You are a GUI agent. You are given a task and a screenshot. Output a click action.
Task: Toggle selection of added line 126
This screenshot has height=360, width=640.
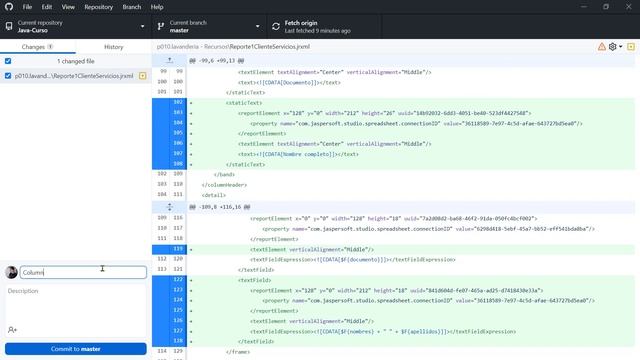click(169, 321)
